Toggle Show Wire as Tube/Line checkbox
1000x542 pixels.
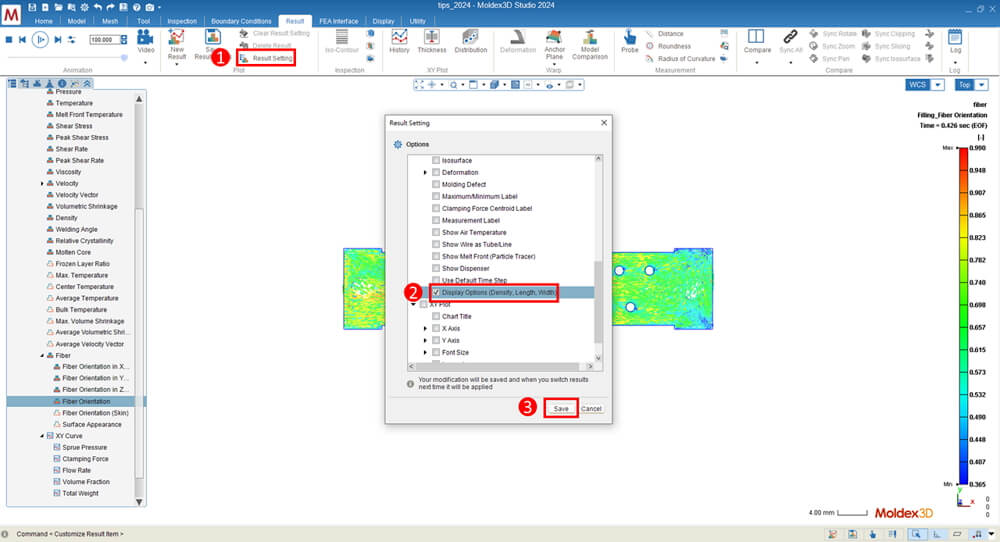(x=436, y=244)
